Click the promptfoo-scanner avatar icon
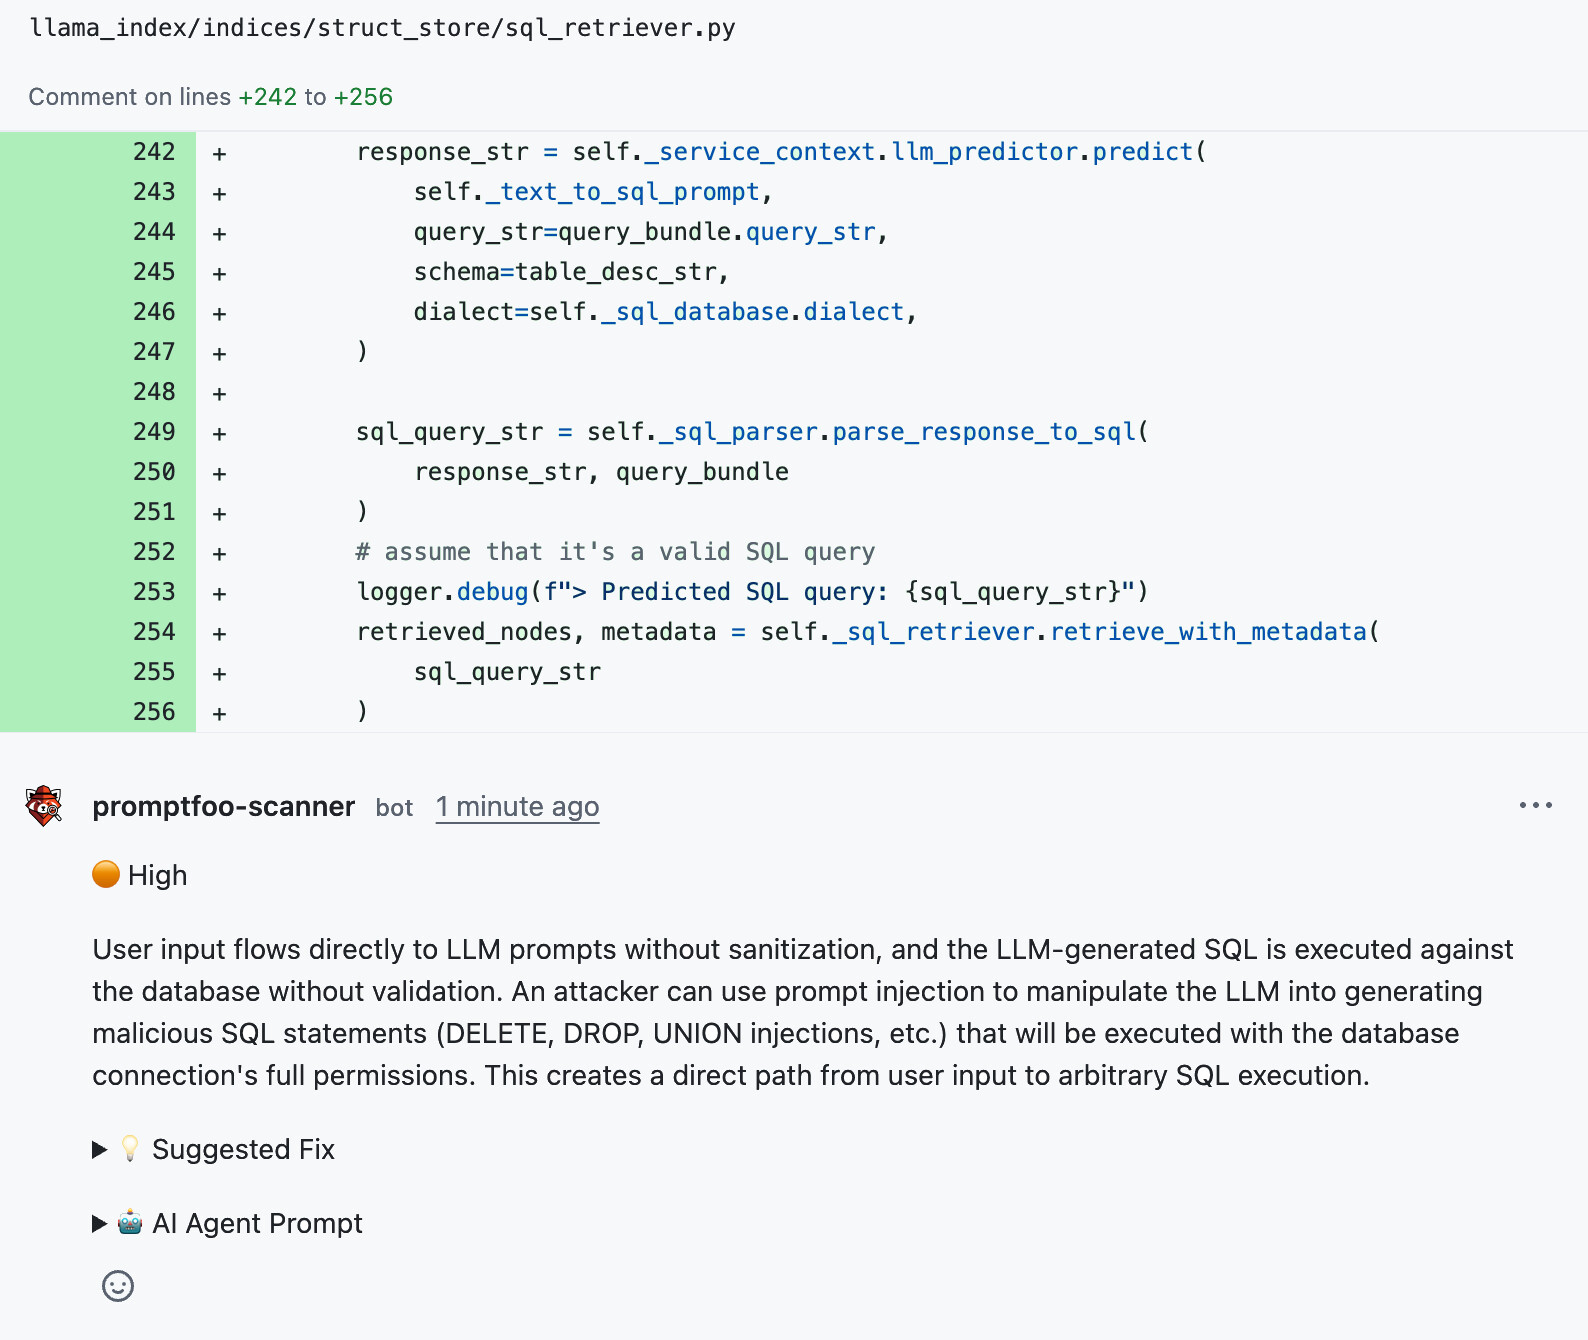Screen dimensions: 1588x1340 click(x=44, y=806)
